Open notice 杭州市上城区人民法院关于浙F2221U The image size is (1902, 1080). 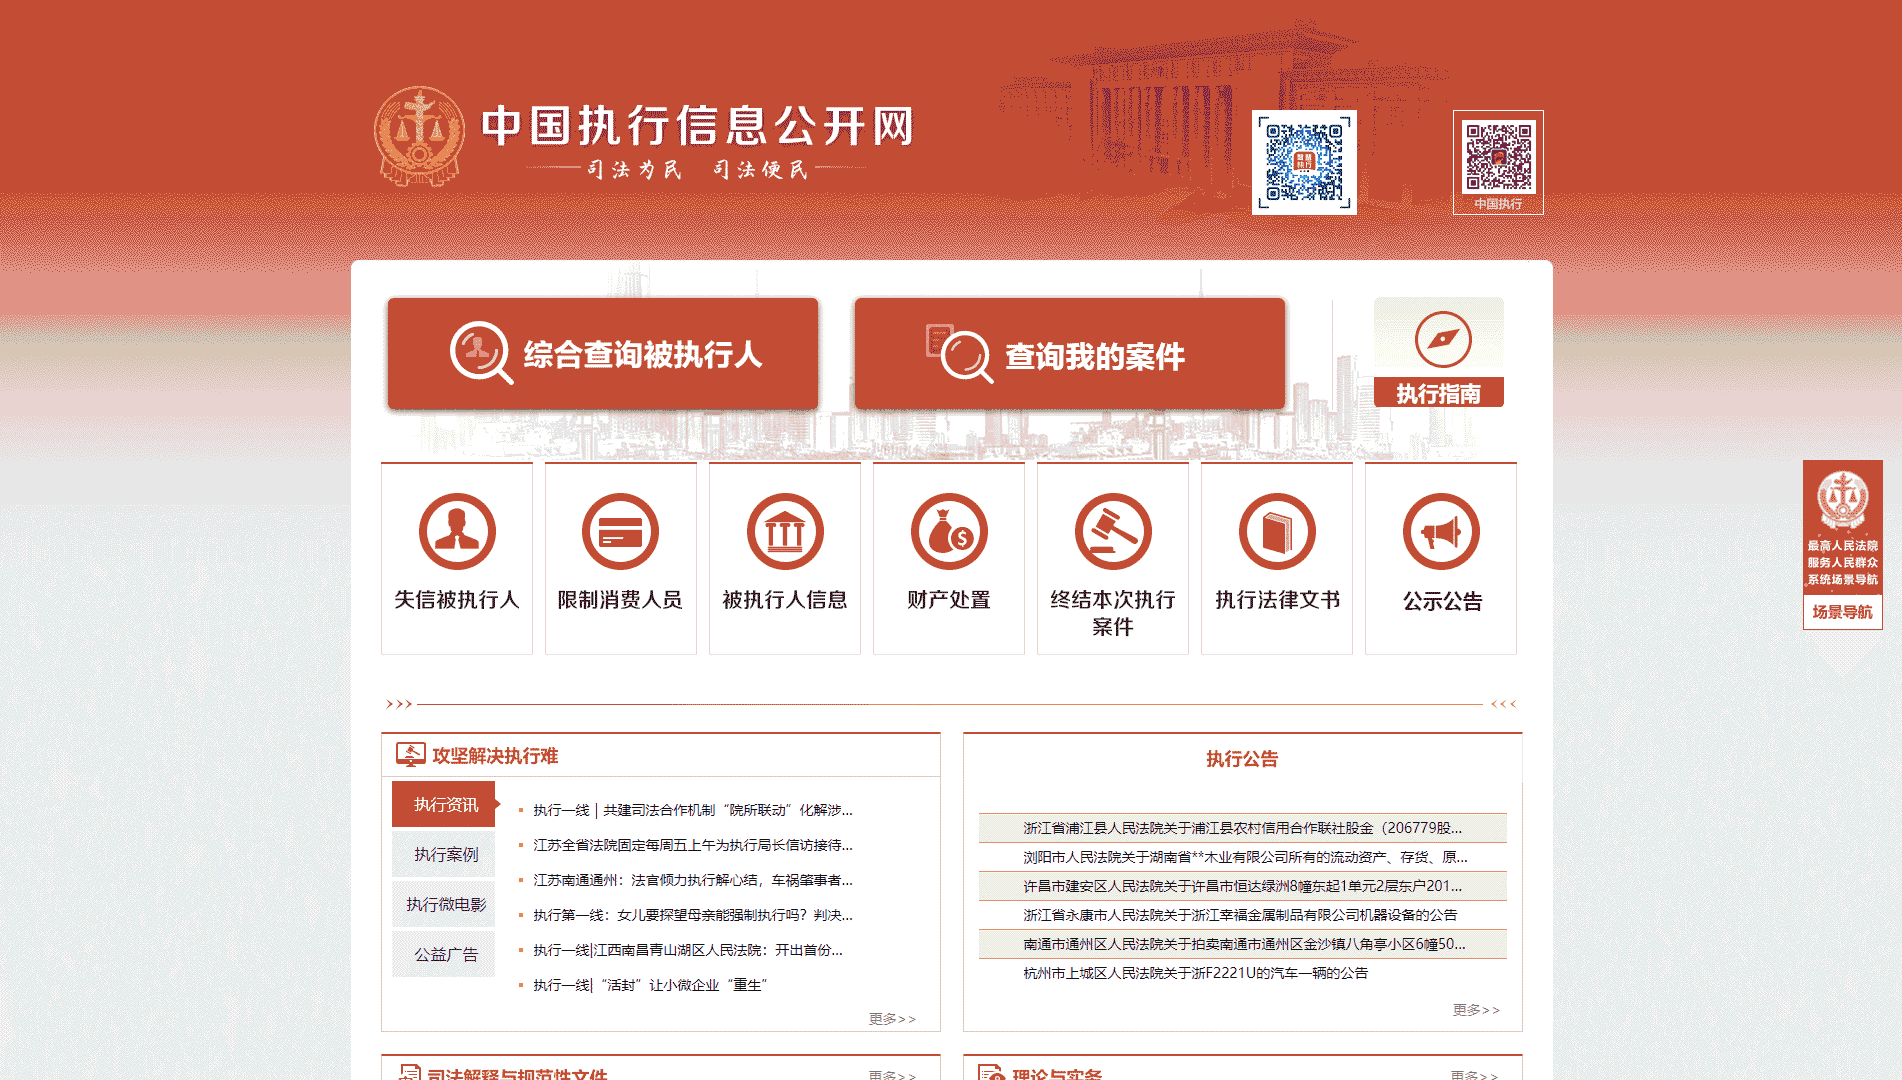click(x=1195, y=973)
